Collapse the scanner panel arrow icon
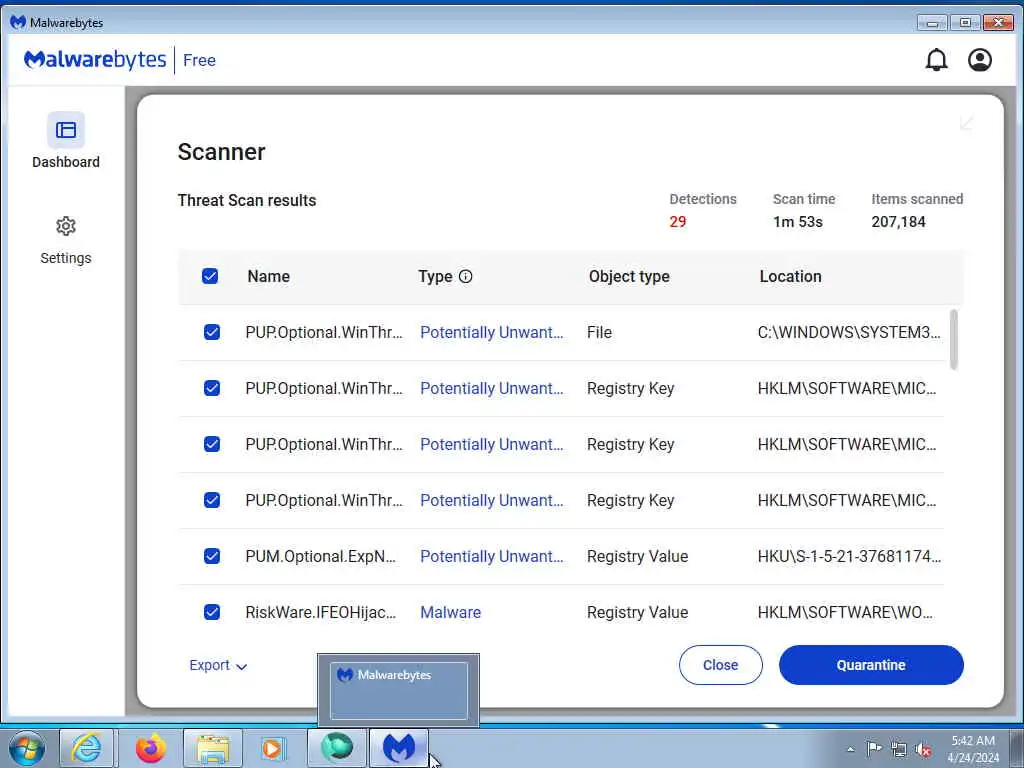This screenshot has height=768, width=1024. pyautogui.click(x=967, y=123)
